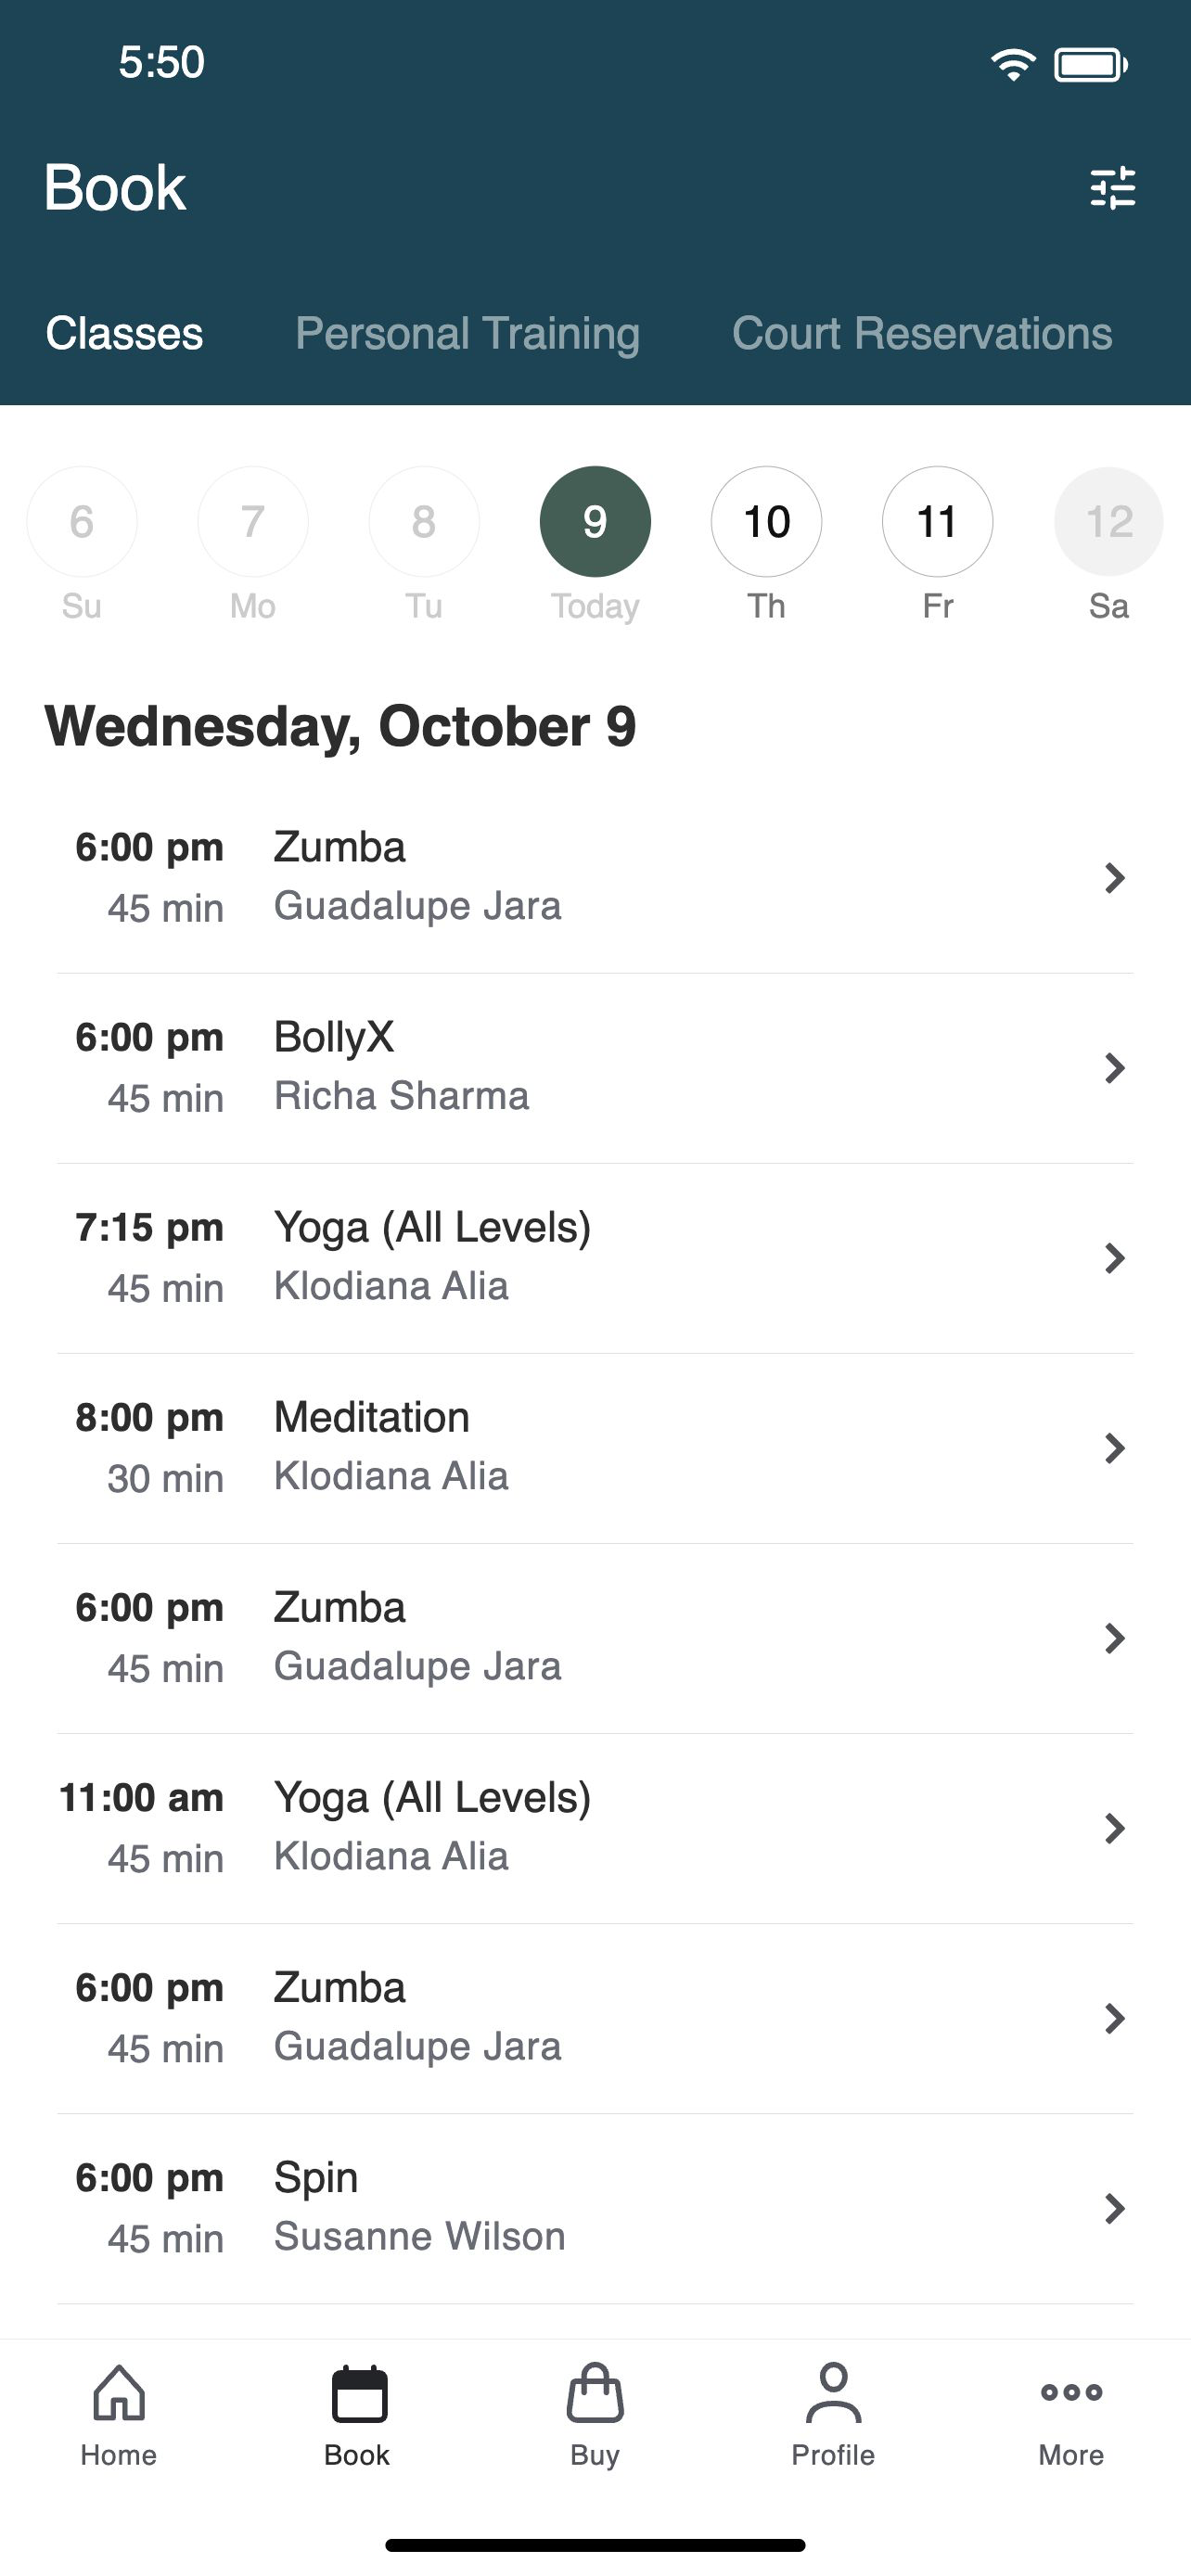Tap the battery status icon
Viewport: 1191px width, 2576px height.
tap(1091, 65)
